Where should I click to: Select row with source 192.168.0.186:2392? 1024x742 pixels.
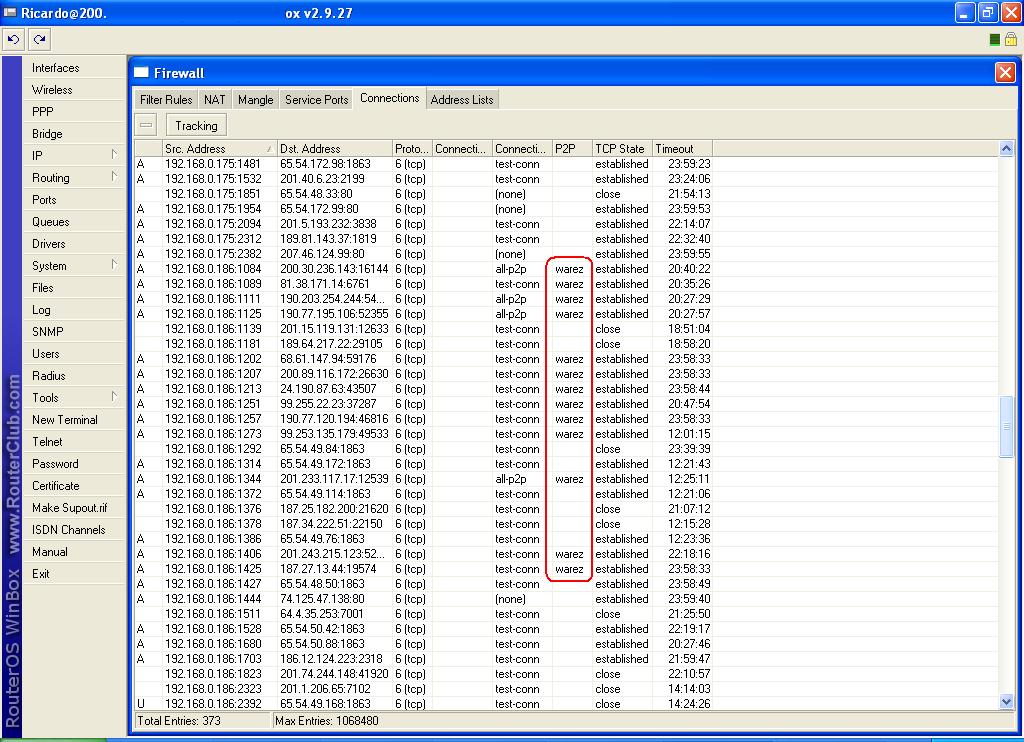(x=566, y=703)
